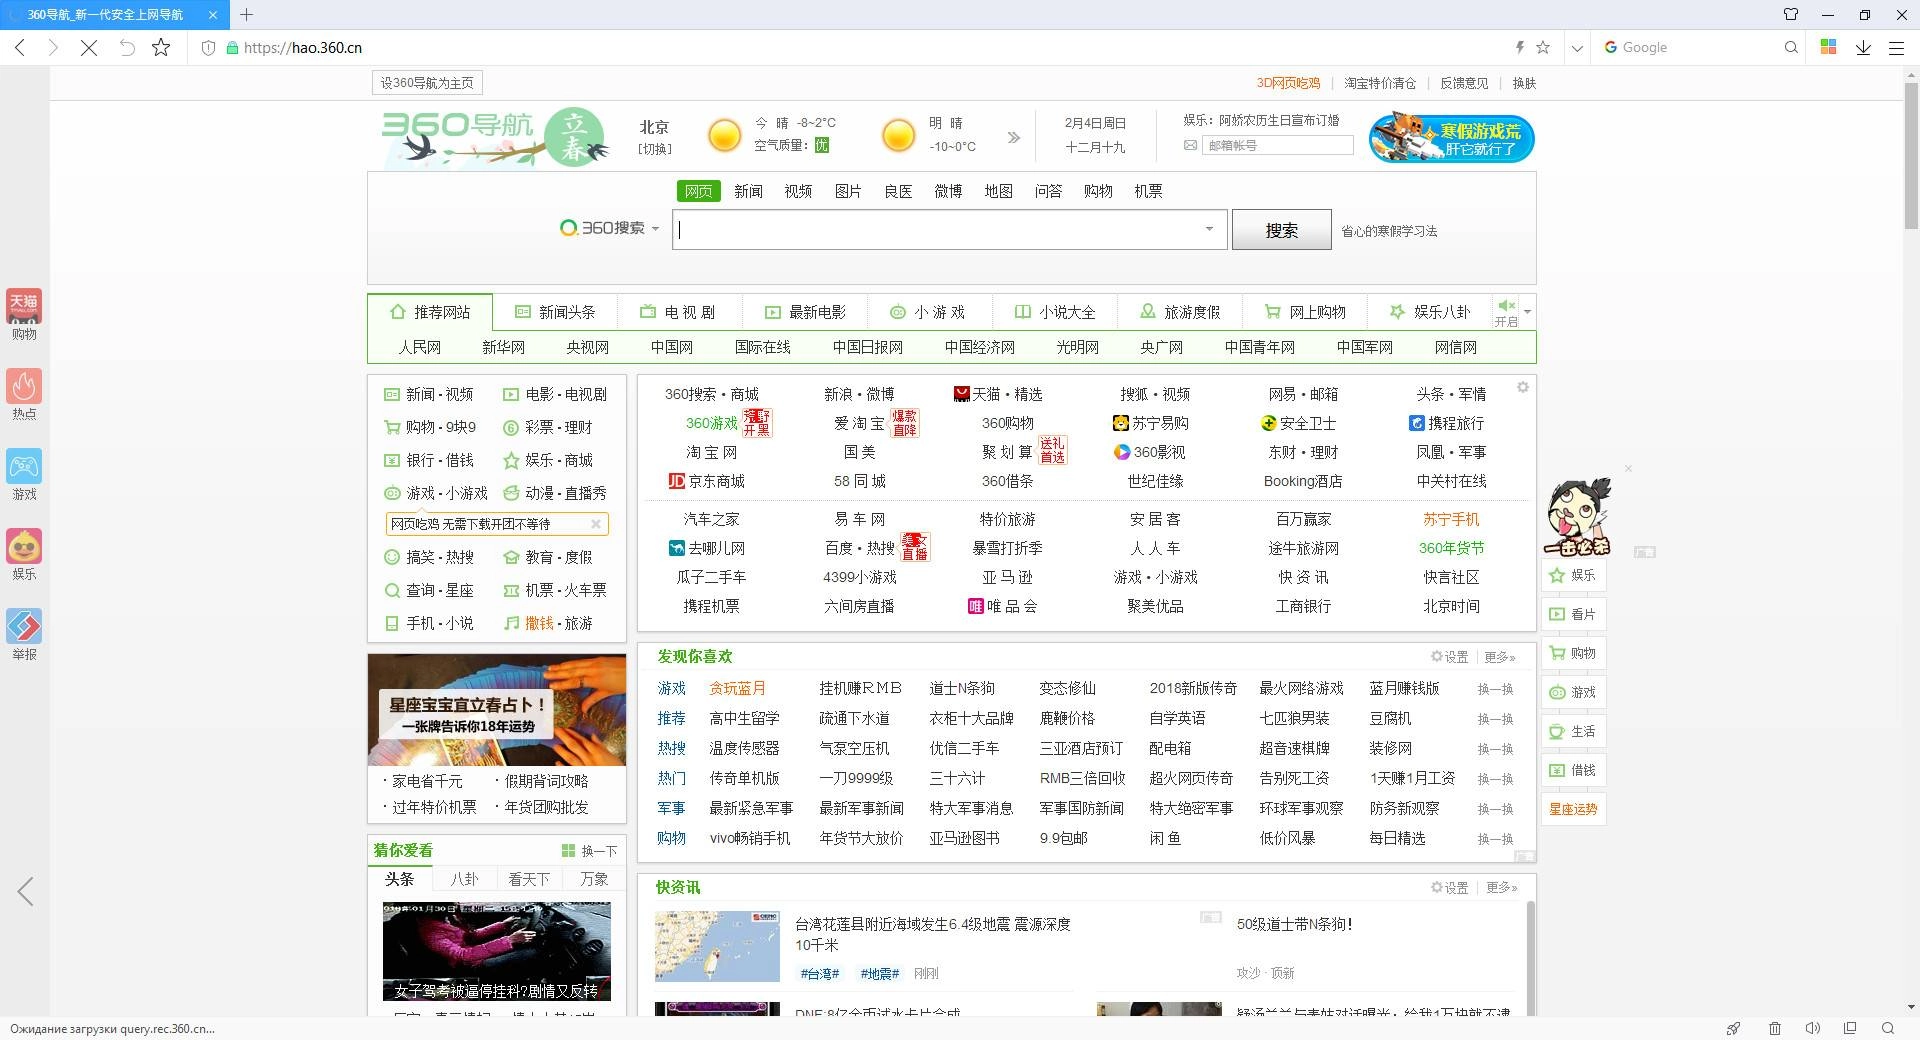Switch city via 切换 link
Image resolution: width=1920 pixels, height=1040 pixels.
pyautogui.click(x=655, y=149)
